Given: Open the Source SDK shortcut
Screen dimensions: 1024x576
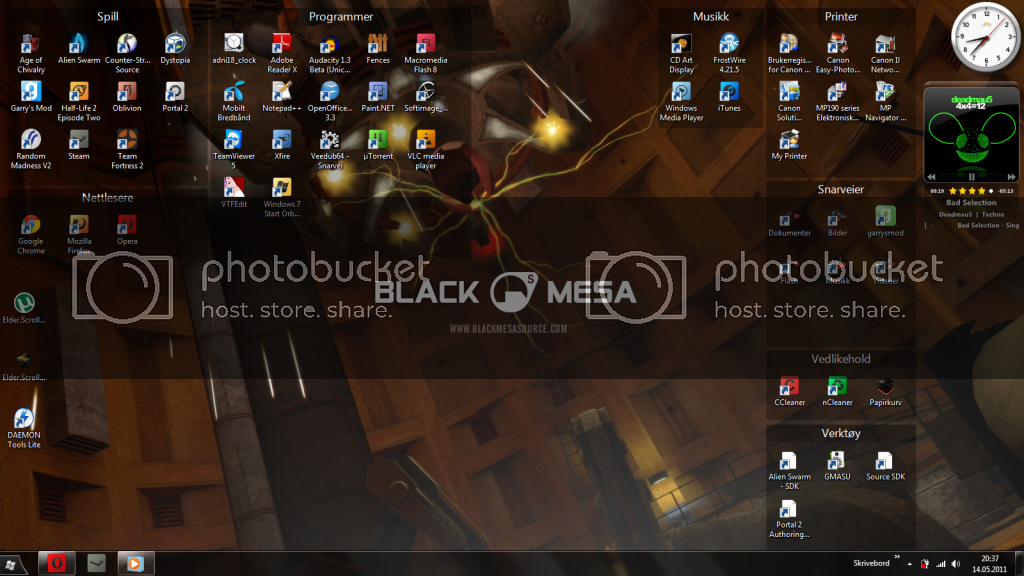Looking at the screenshot, I should (885, 461).
